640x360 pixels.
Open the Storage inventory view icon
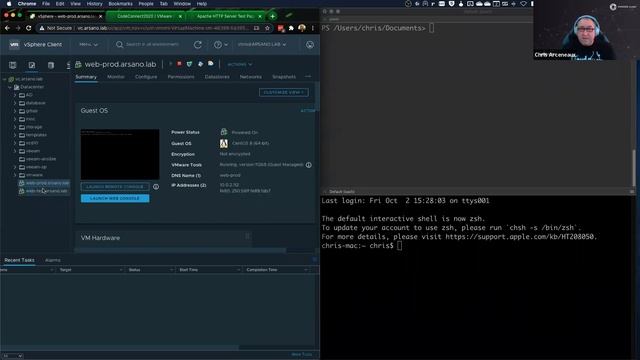point(51,65)
